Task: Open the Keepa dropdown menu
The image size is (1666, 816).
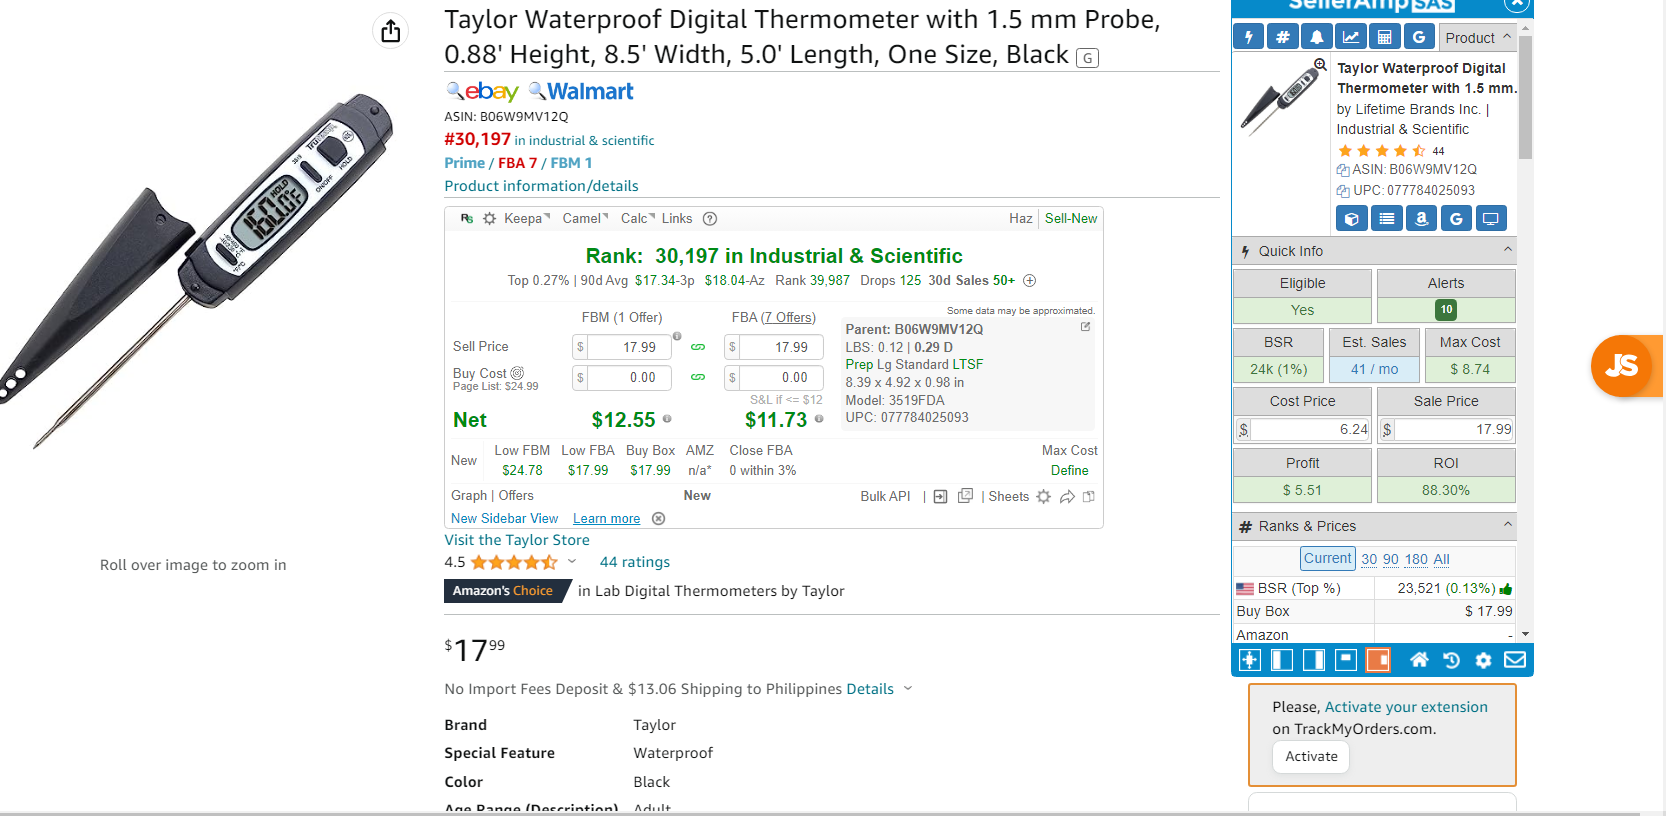Action: click(527, 218)
